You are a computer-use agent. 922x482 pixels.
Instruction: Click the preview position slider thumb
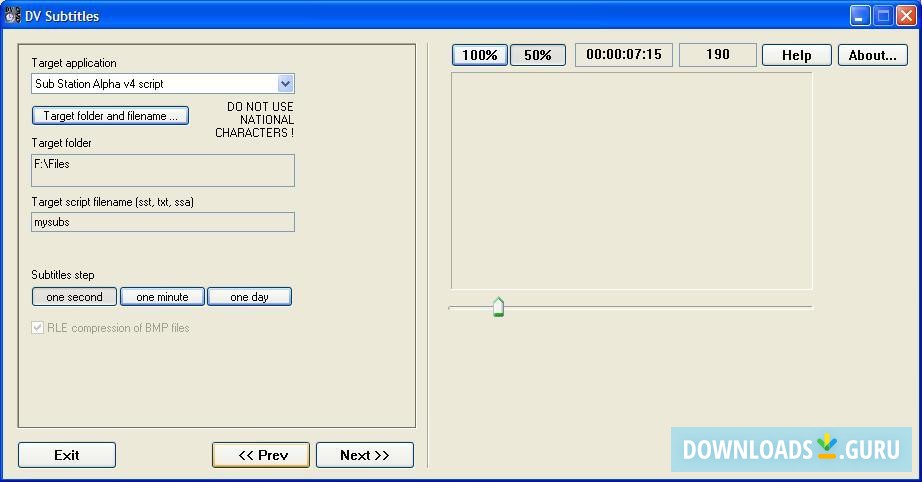pyautogui.click(x=499, y=307)
